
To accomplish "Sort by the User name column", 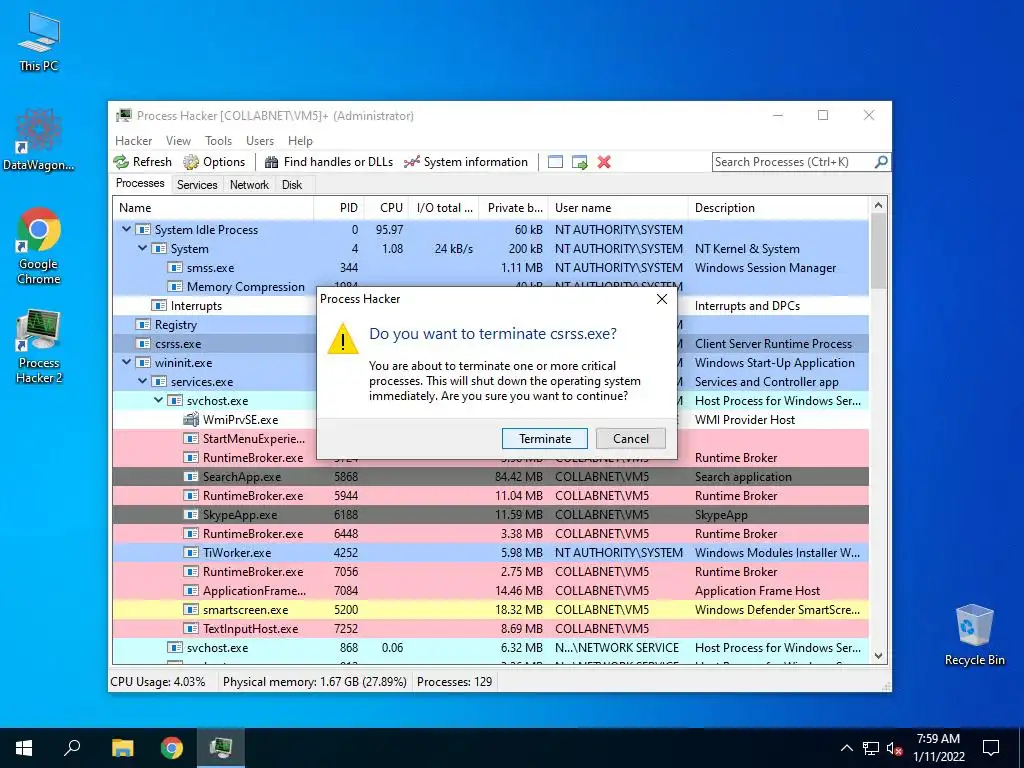I will [618, 208].
